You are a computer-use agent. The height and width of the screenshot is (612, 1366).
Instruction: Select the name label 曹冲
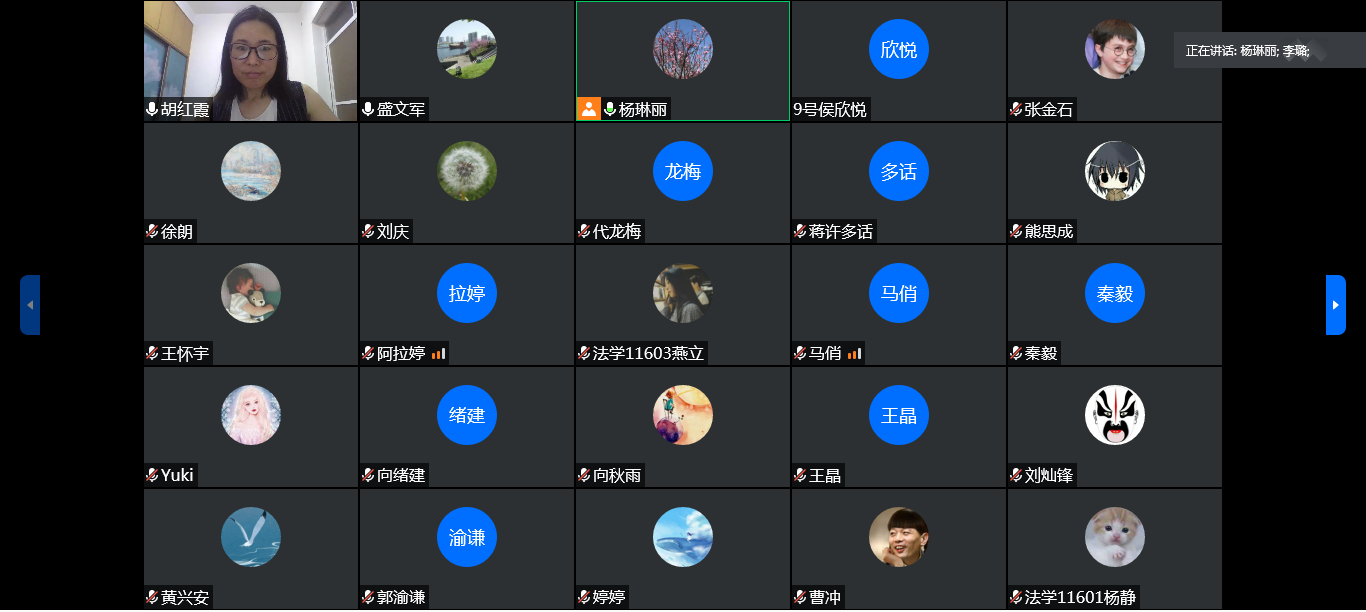[825, 597]
